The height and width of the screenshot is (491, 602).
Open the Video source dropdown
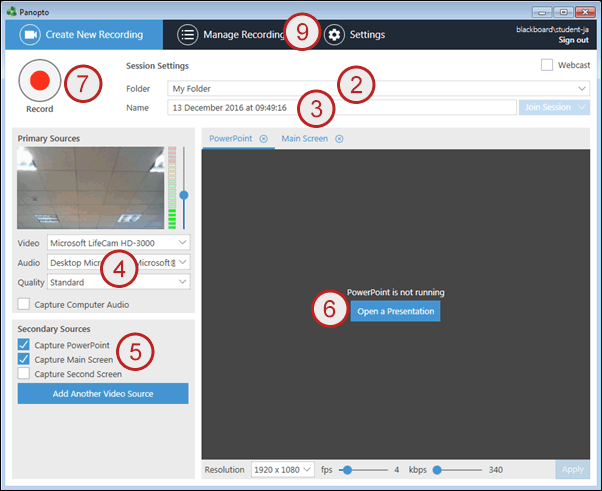pyautogui.click(x=182, y=243)
